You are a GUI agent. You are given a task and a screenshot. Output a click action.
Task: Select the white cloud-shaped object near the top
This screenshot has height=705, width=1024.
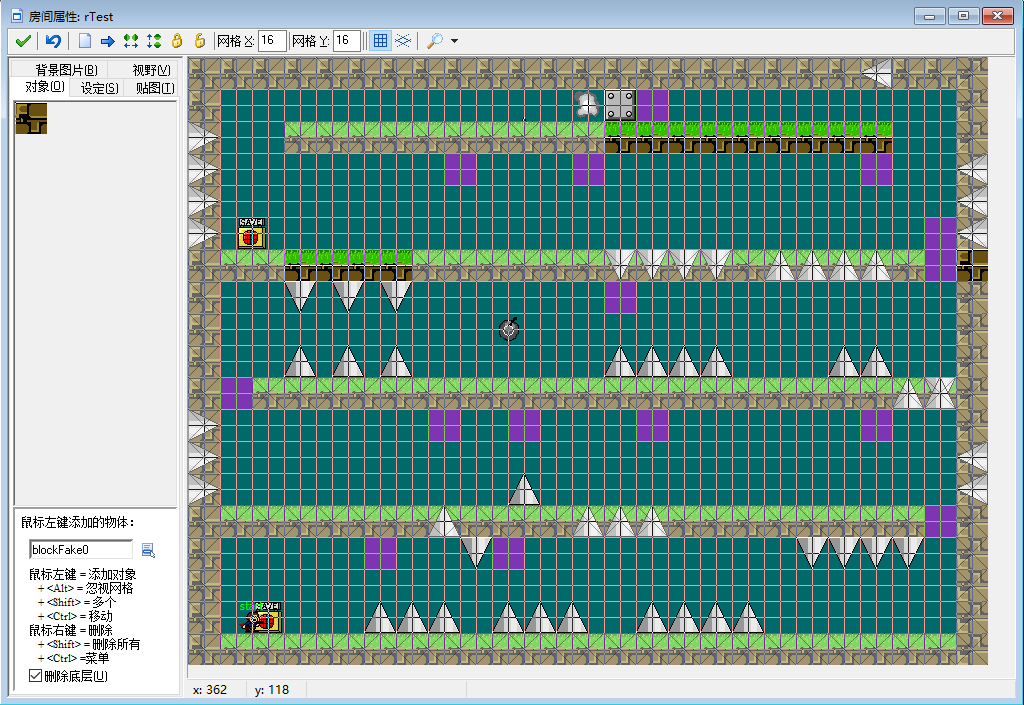(x=587, y=105)
